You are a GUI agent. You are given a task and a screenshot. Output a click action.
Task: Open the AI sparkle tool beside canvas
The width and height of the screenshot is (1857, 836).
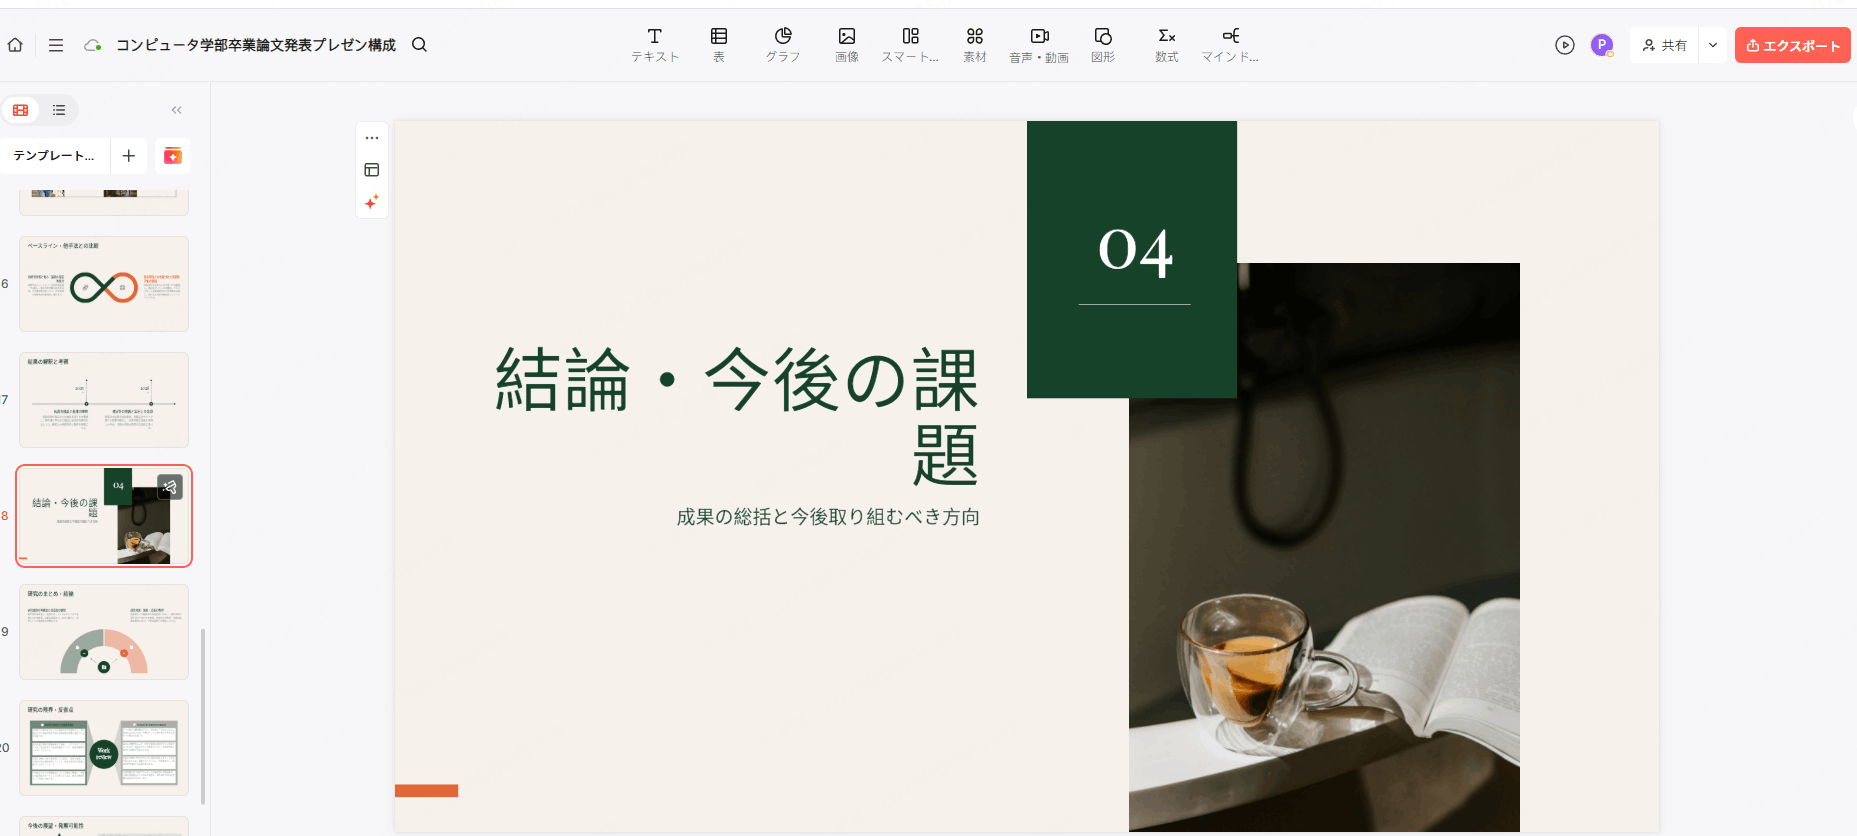tap(372, 202)
